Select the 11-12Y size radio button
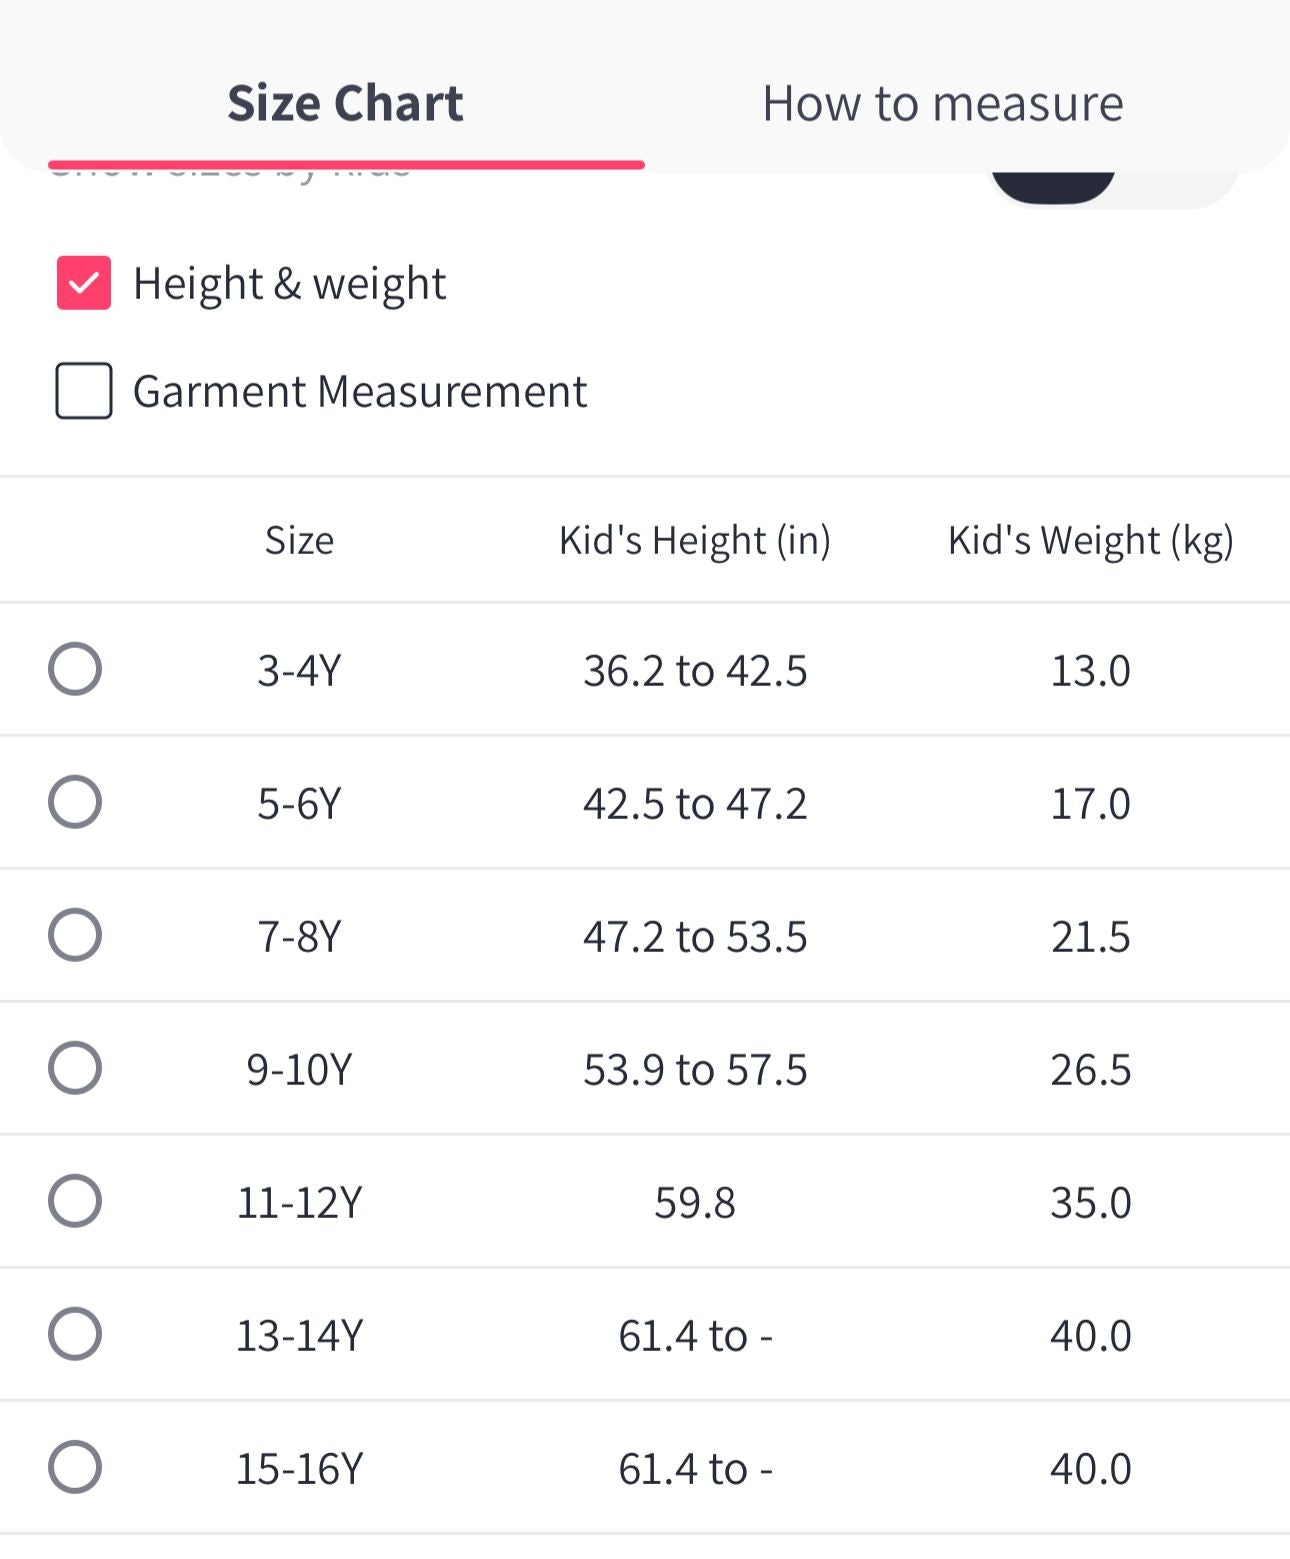1290x1559 pixels. pos(75,1201)
